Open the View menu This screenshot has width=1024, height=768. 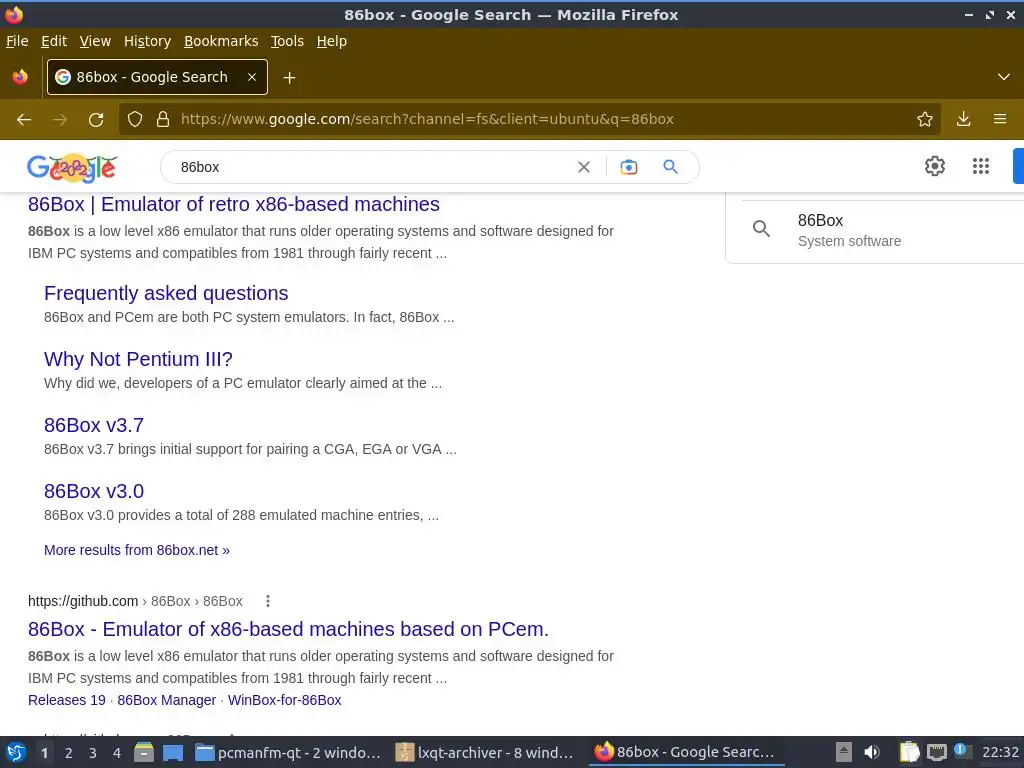(95, 41)
